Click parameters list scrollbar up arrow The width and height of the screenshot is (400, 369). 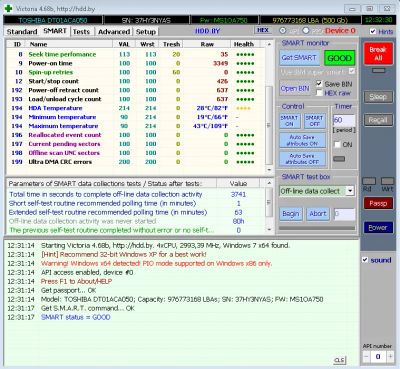(x=269, y=183)
